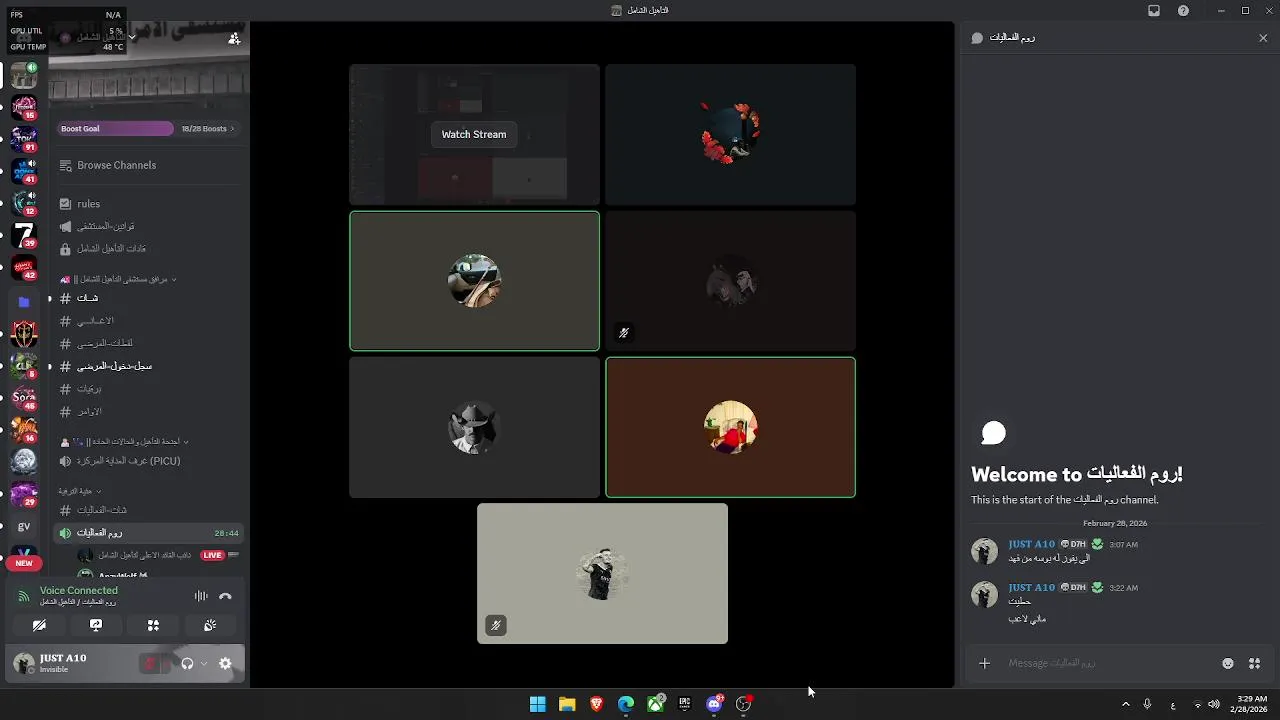Open the server with badge 42
Screen dimensions: 1280x720
click(x=24, y=268)
